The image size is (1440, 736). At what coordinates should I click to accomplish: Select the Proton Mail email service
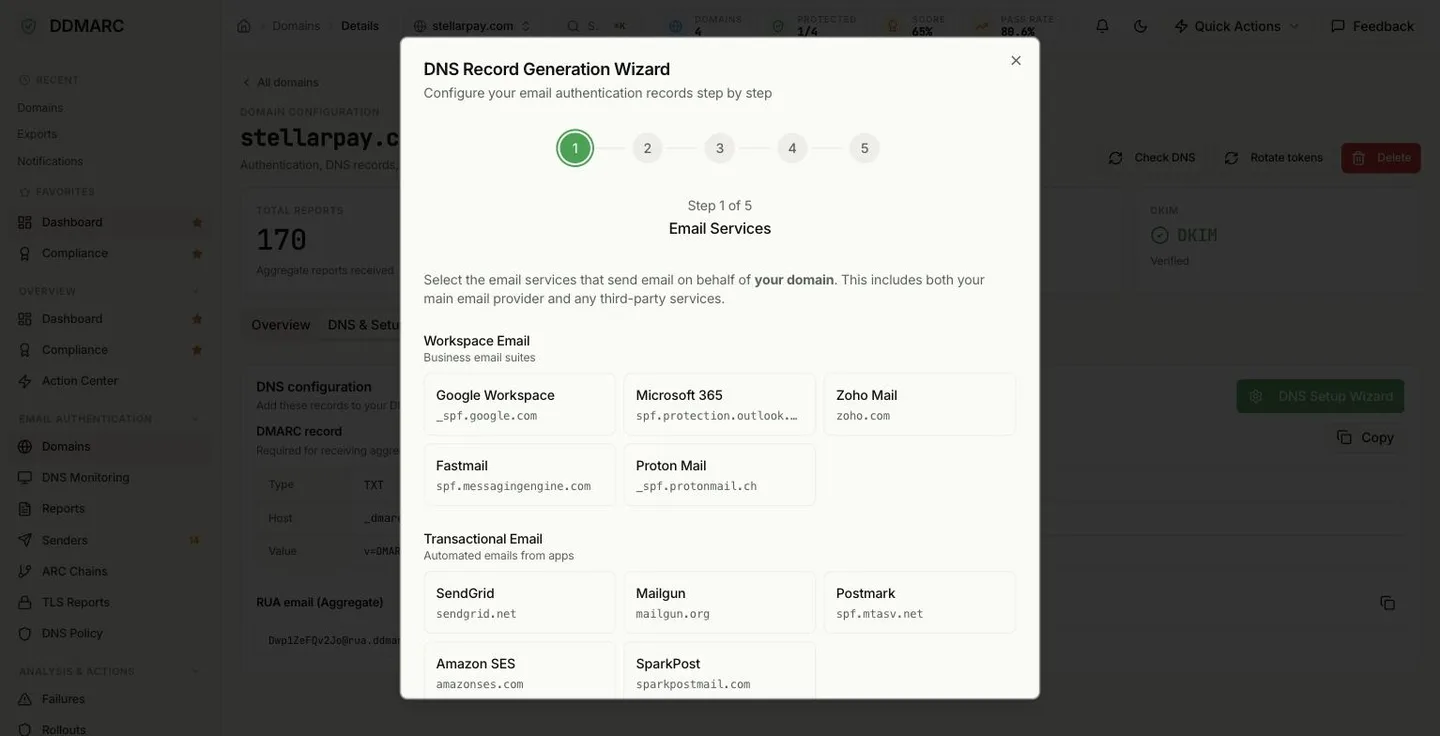tap(720, 475)
